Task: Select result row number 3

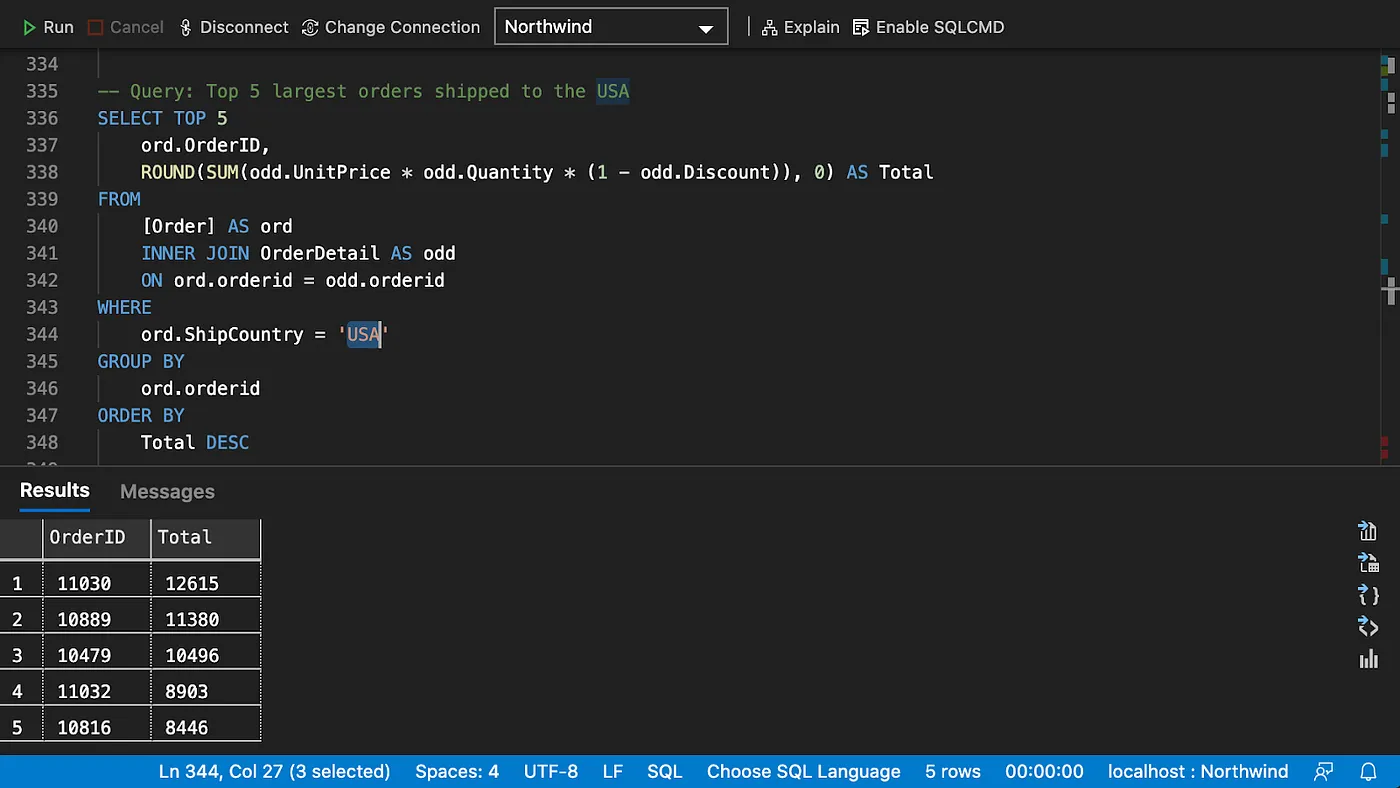Action: 21,655
